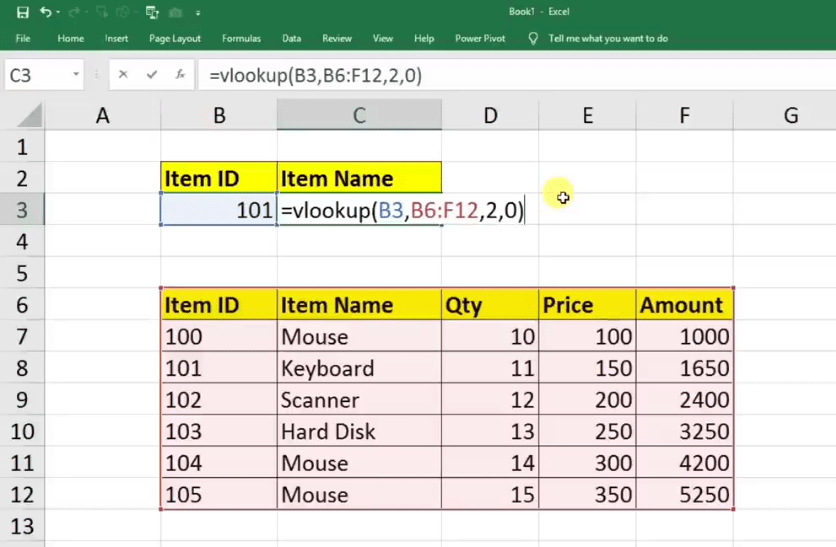
Task: Select cell containing Hard Disk
Action: (358, 432)
